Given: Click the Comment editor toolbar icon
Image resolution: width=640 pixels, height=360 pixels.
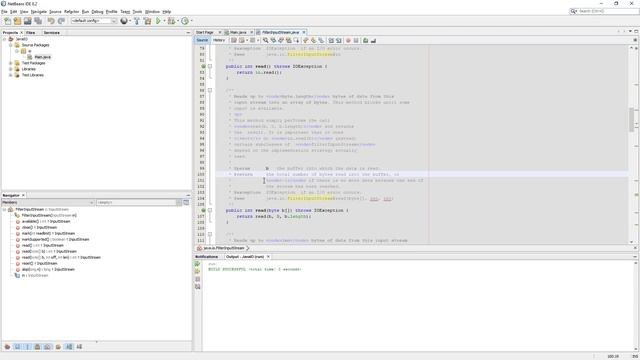Looking at the screenshot, I should (x=366, y=40).
